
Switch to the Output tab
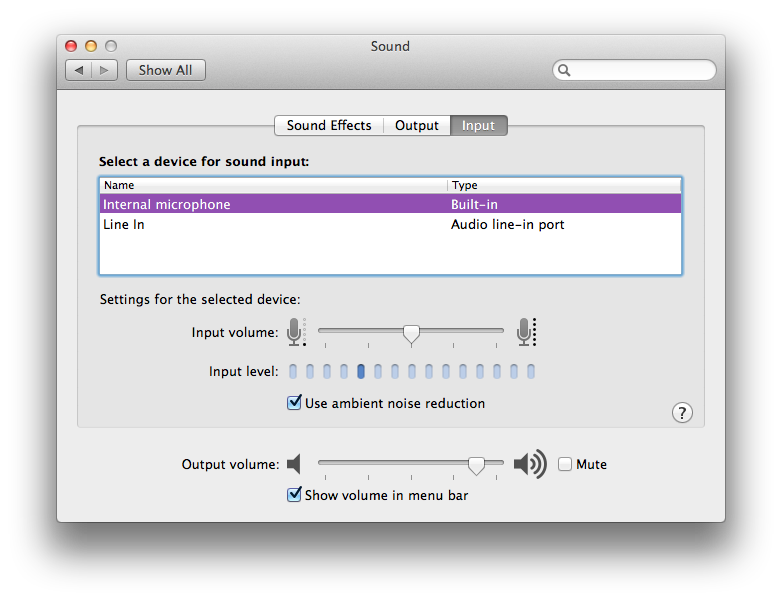tap(416, 125)
